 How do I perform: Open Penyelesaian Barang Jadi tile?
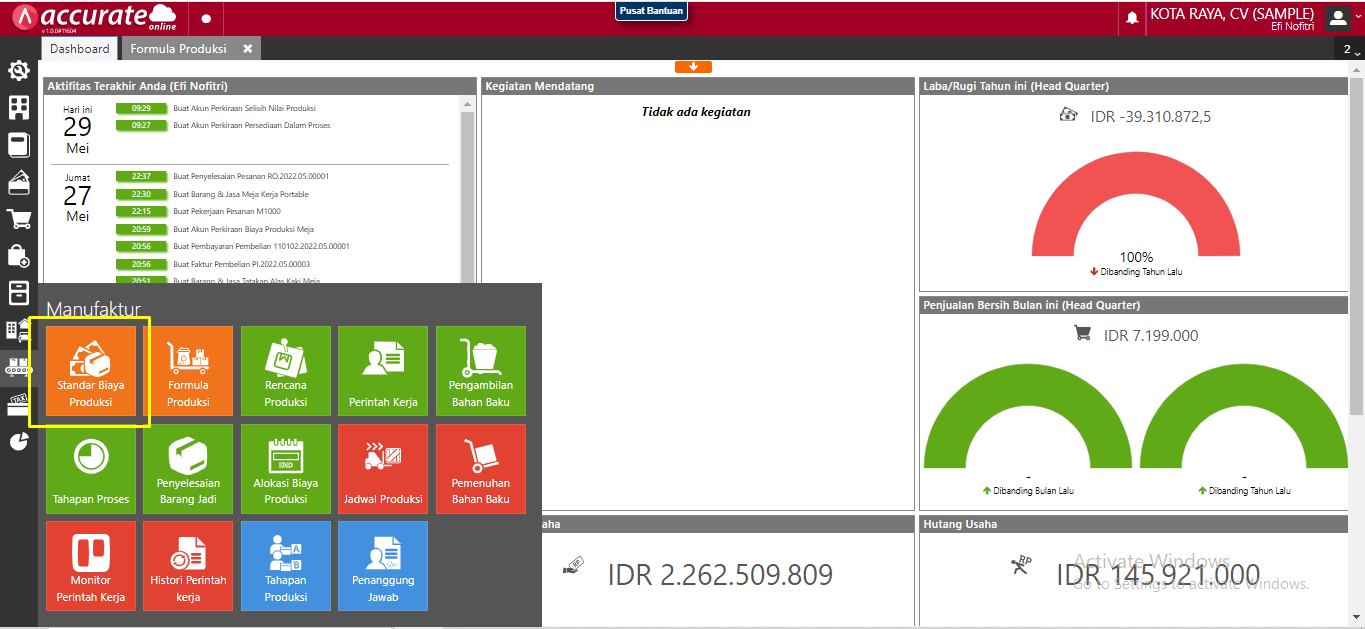[x=188, y=469]
